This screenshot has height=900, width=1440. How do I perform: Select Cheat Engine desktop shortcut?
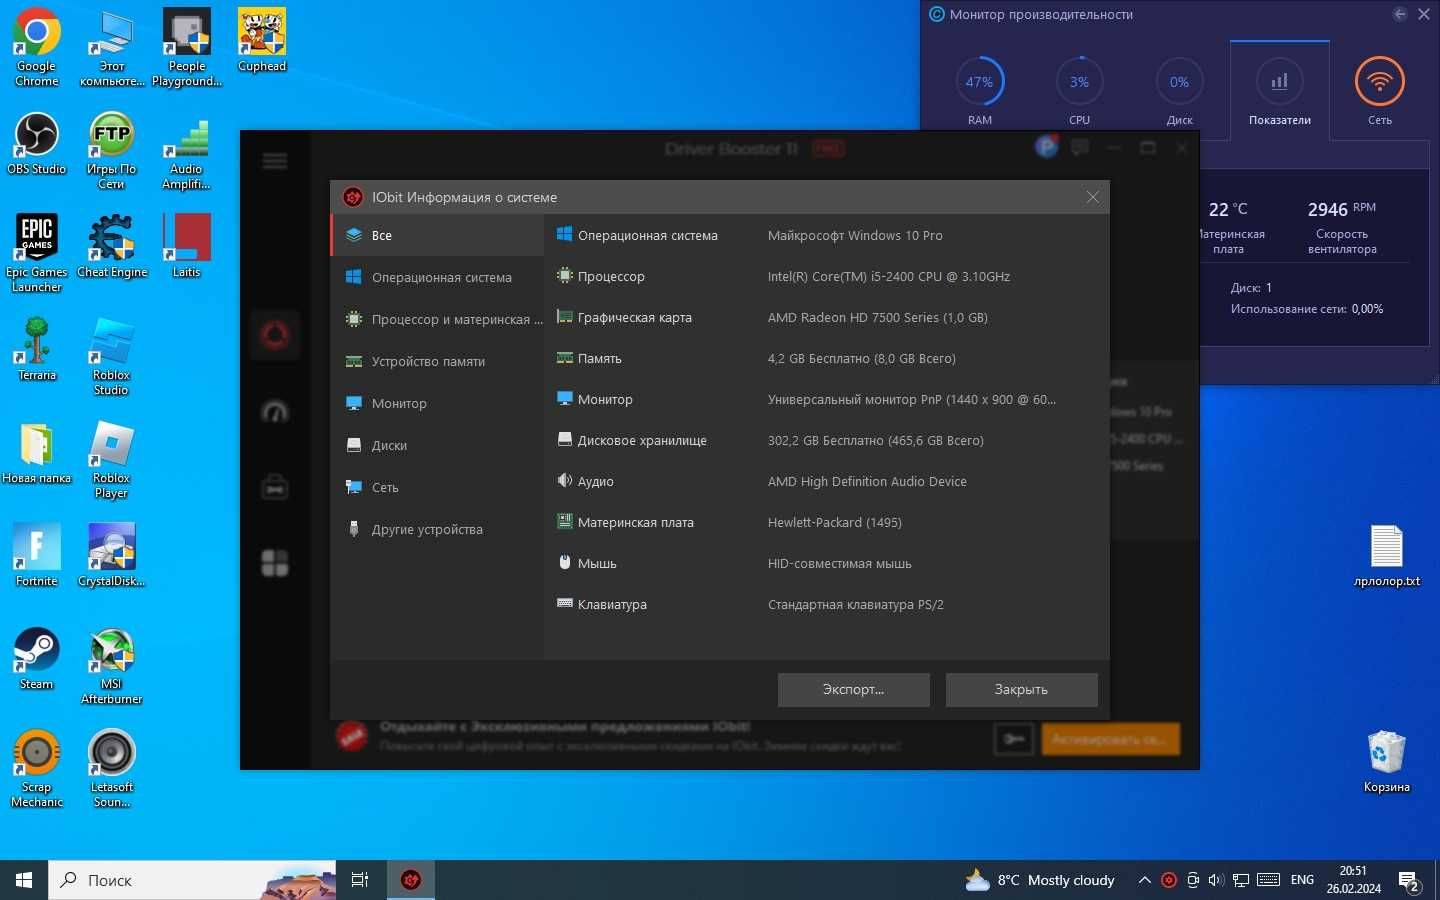[112, 246]
